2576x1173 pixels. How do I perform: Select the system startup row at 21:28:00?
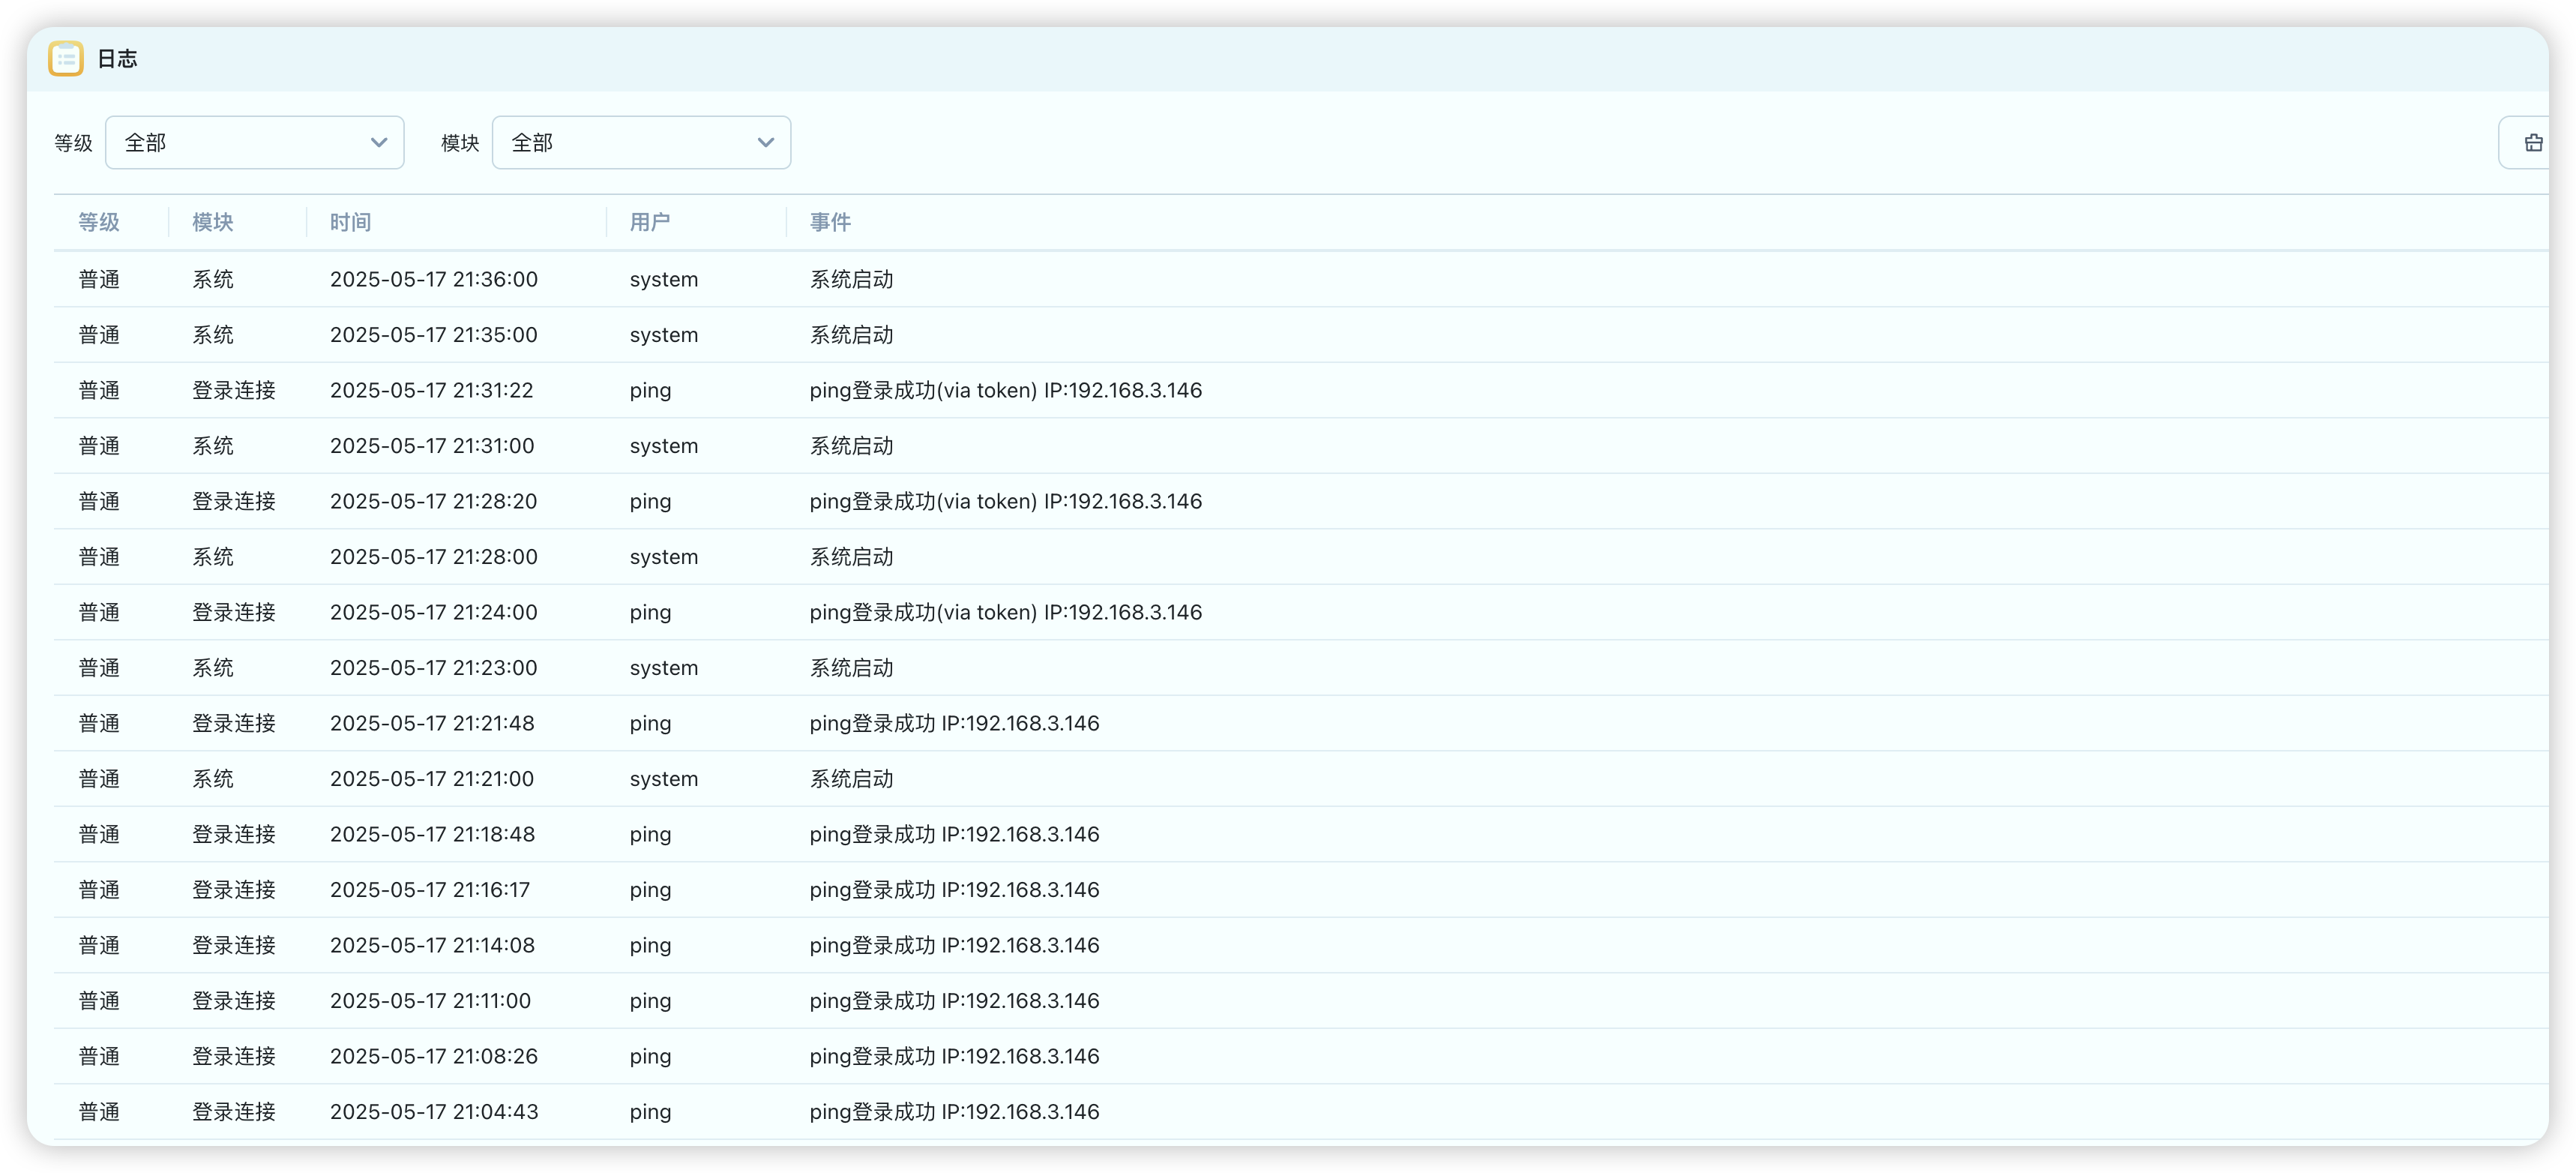point(434,557)
